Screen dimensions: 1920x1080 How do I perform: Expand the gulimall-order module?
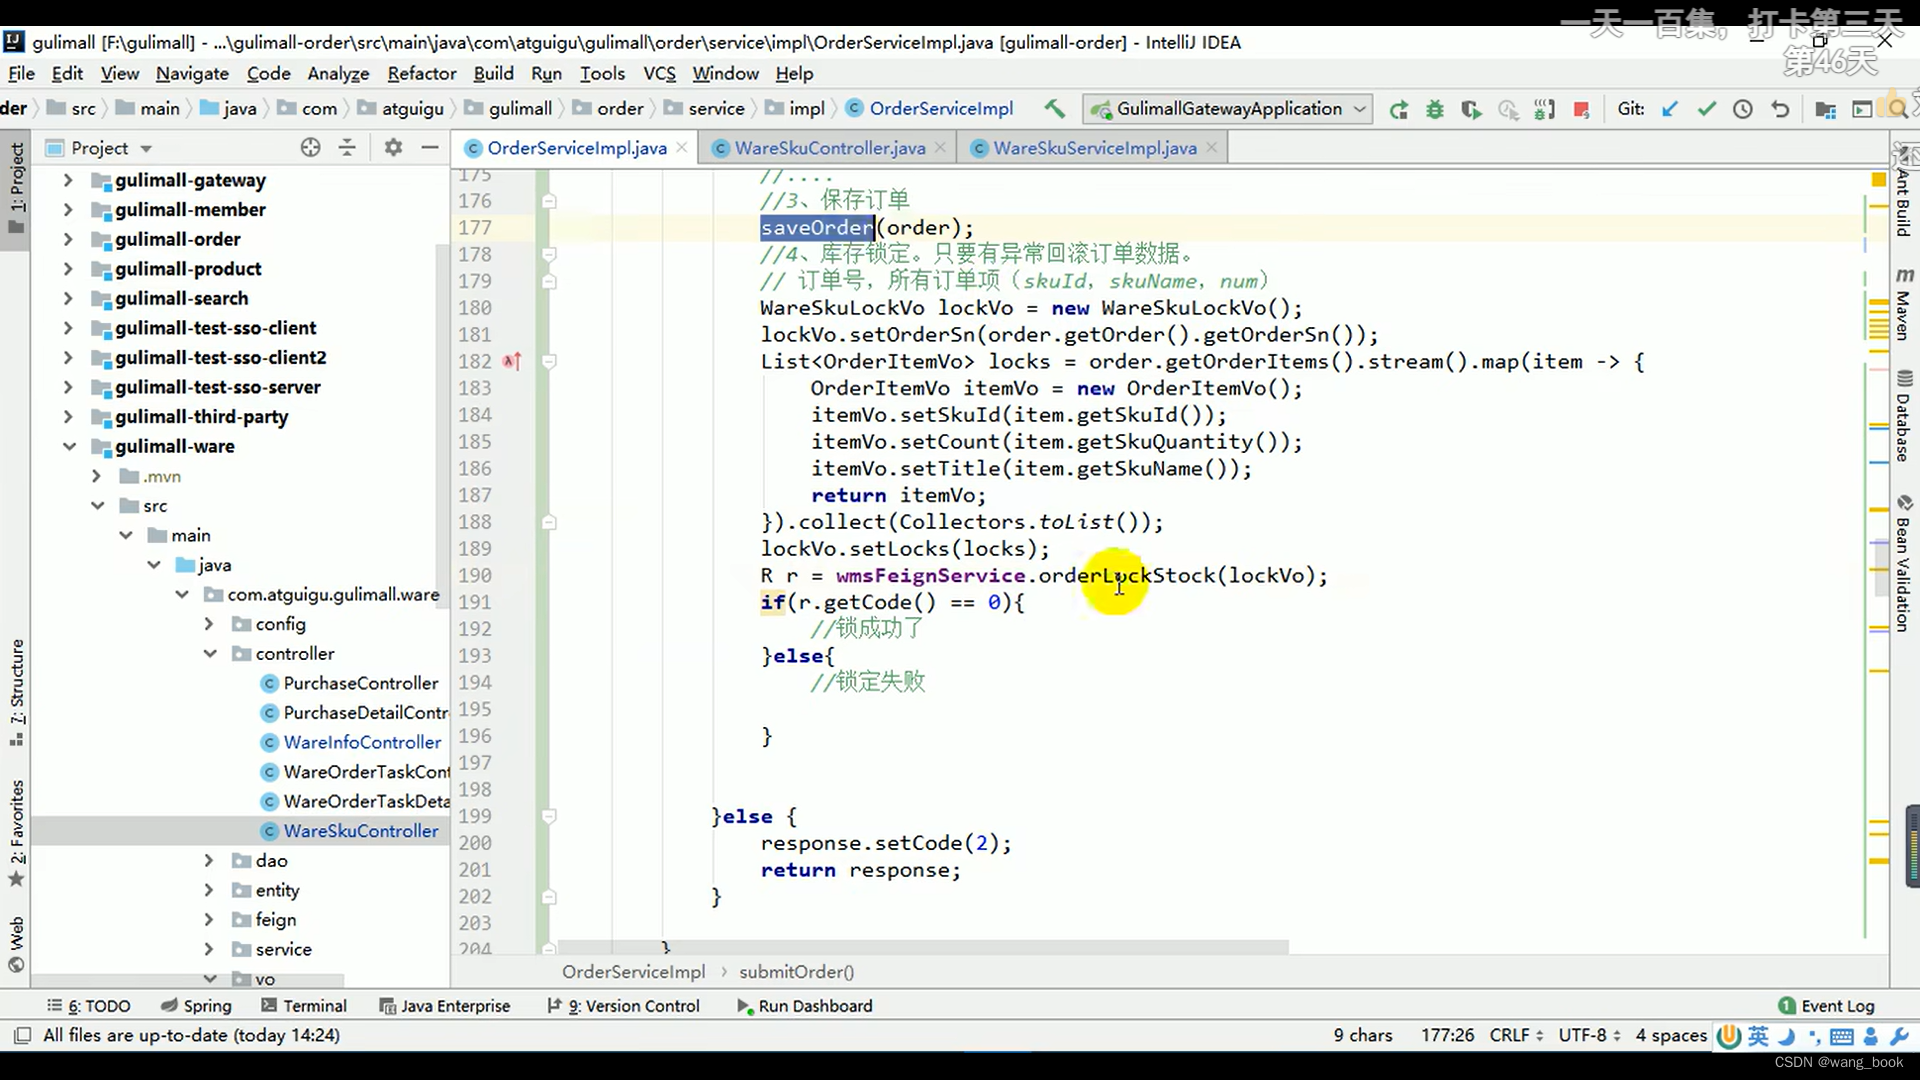click(x=67, y=240)
